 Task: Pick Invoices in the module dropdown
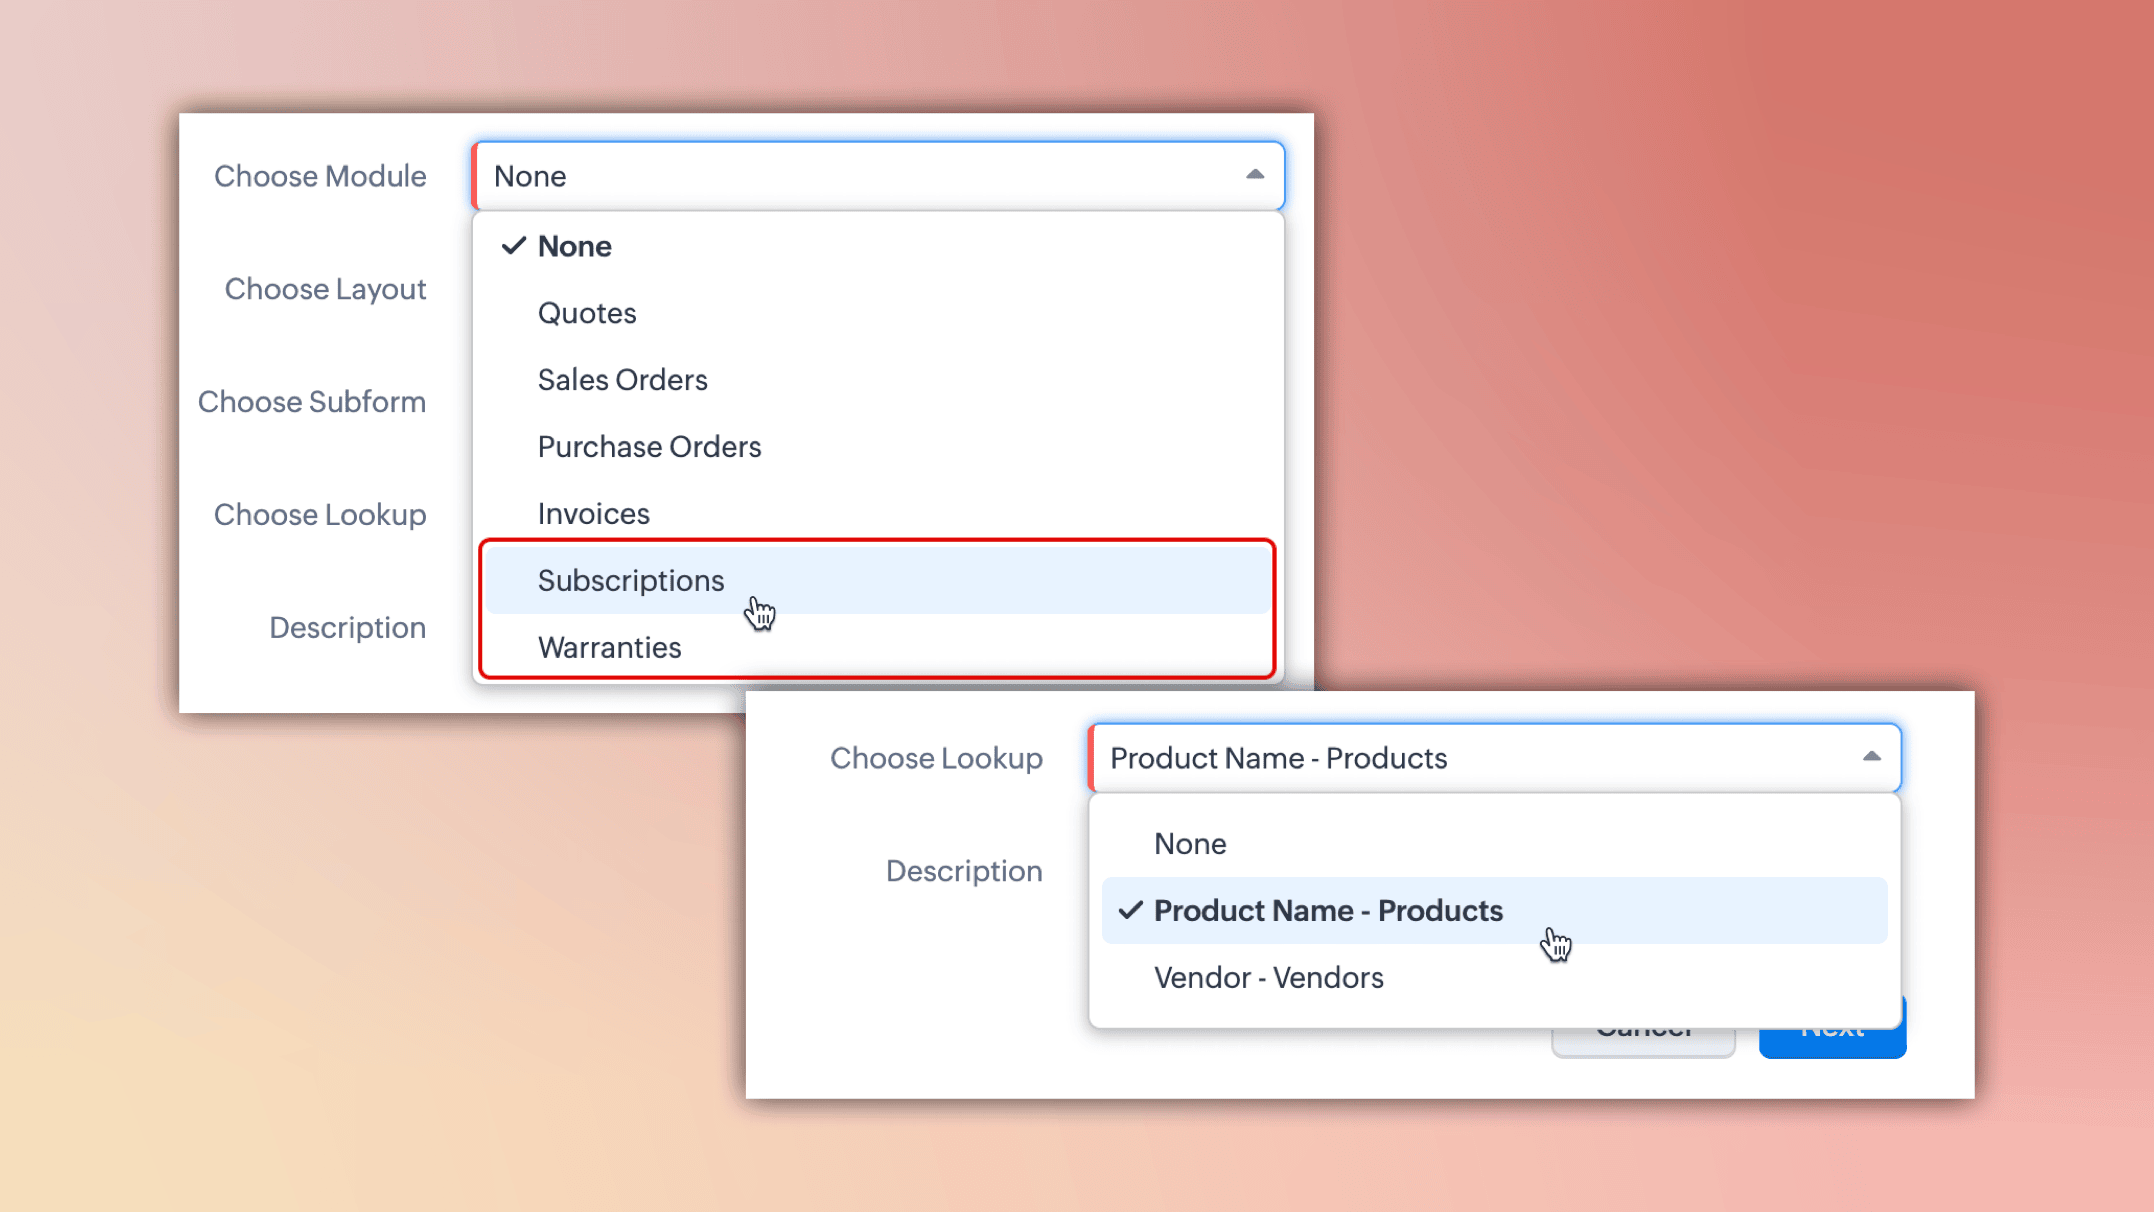[x=593, y=514]
